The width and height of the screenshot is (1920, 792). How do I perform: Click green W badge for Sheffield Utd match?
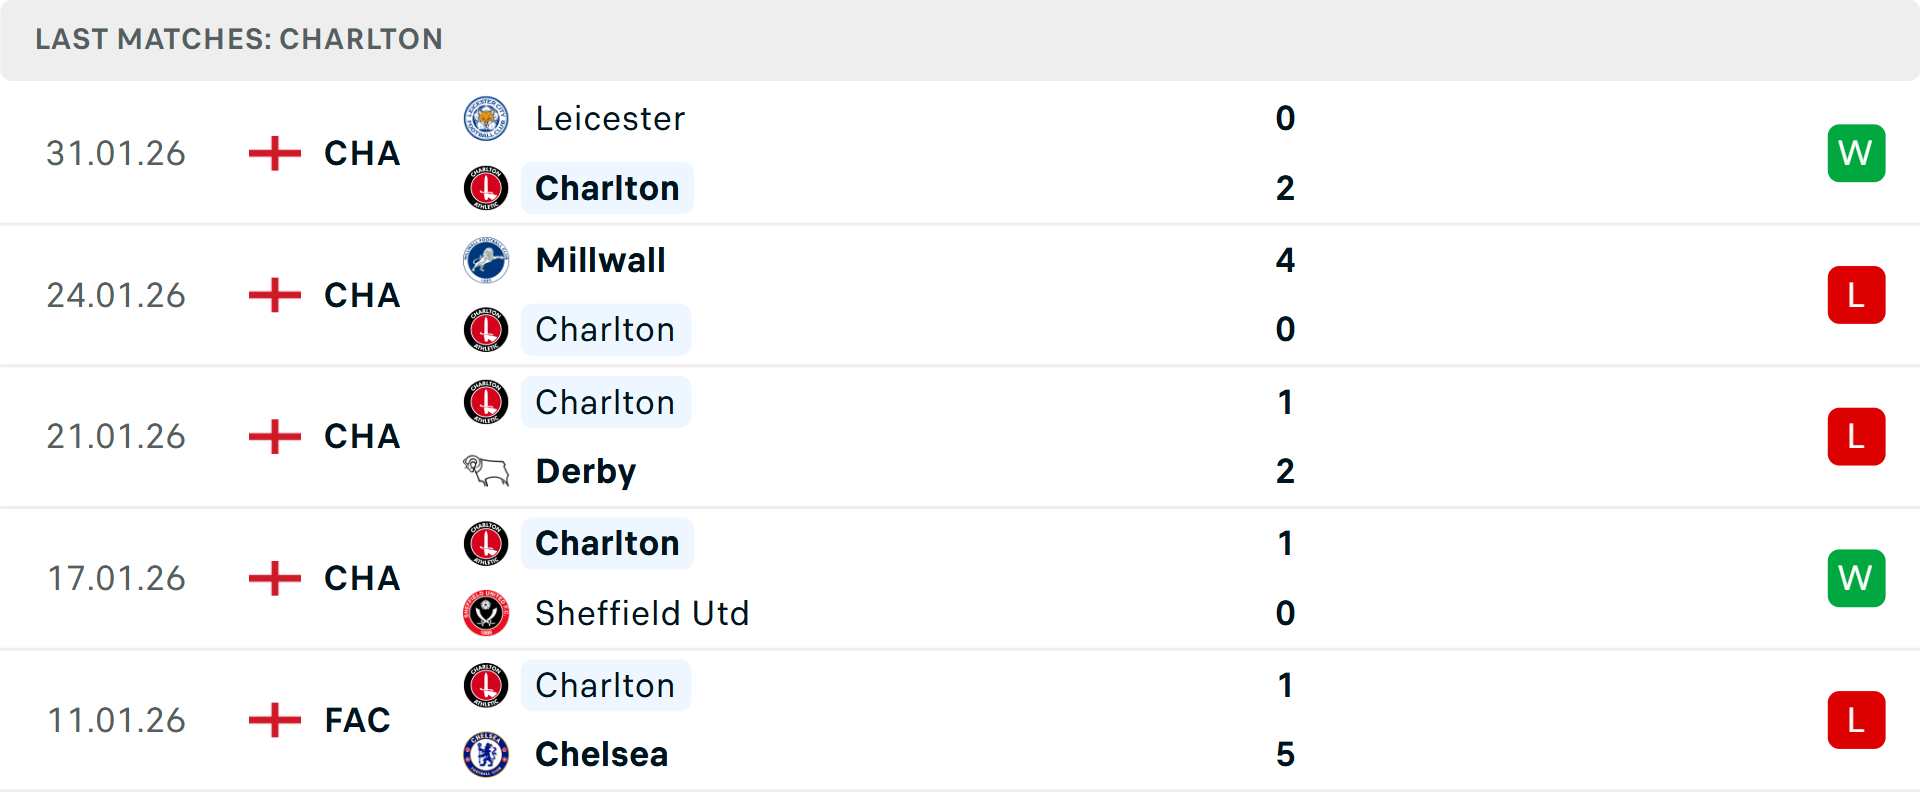1856,578
